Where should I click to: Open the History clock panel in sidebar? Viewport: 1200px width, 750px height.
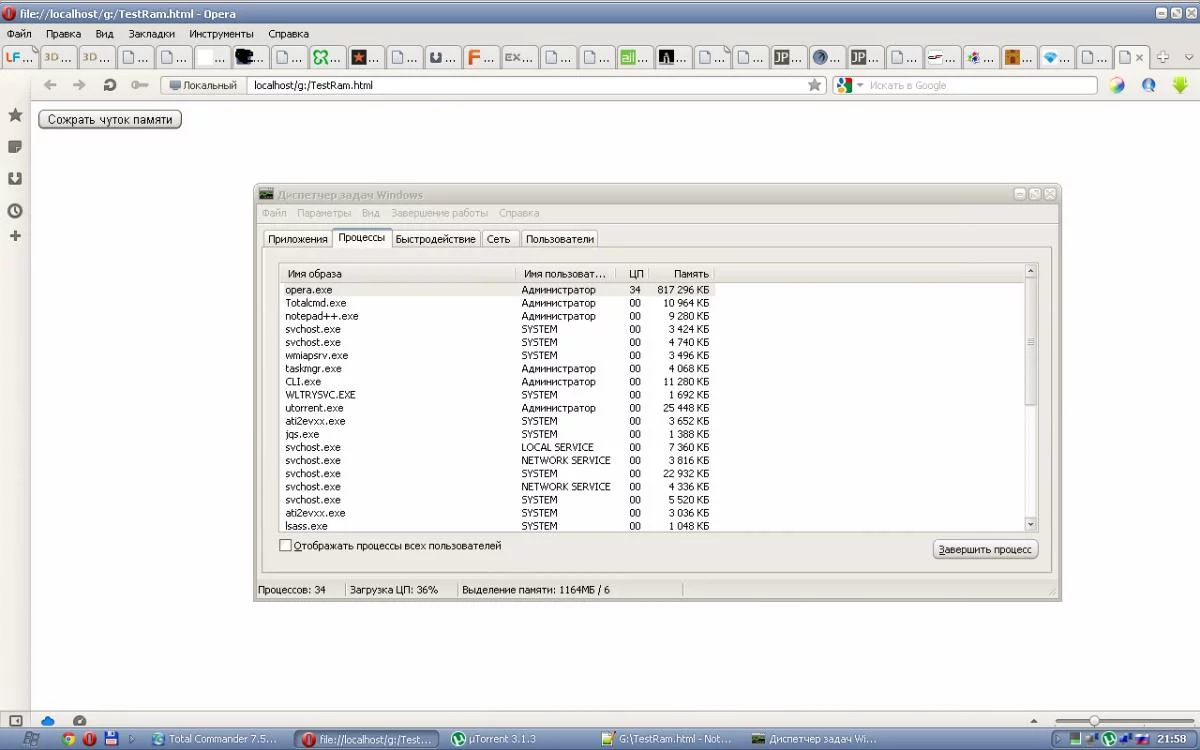click(15, 211)
